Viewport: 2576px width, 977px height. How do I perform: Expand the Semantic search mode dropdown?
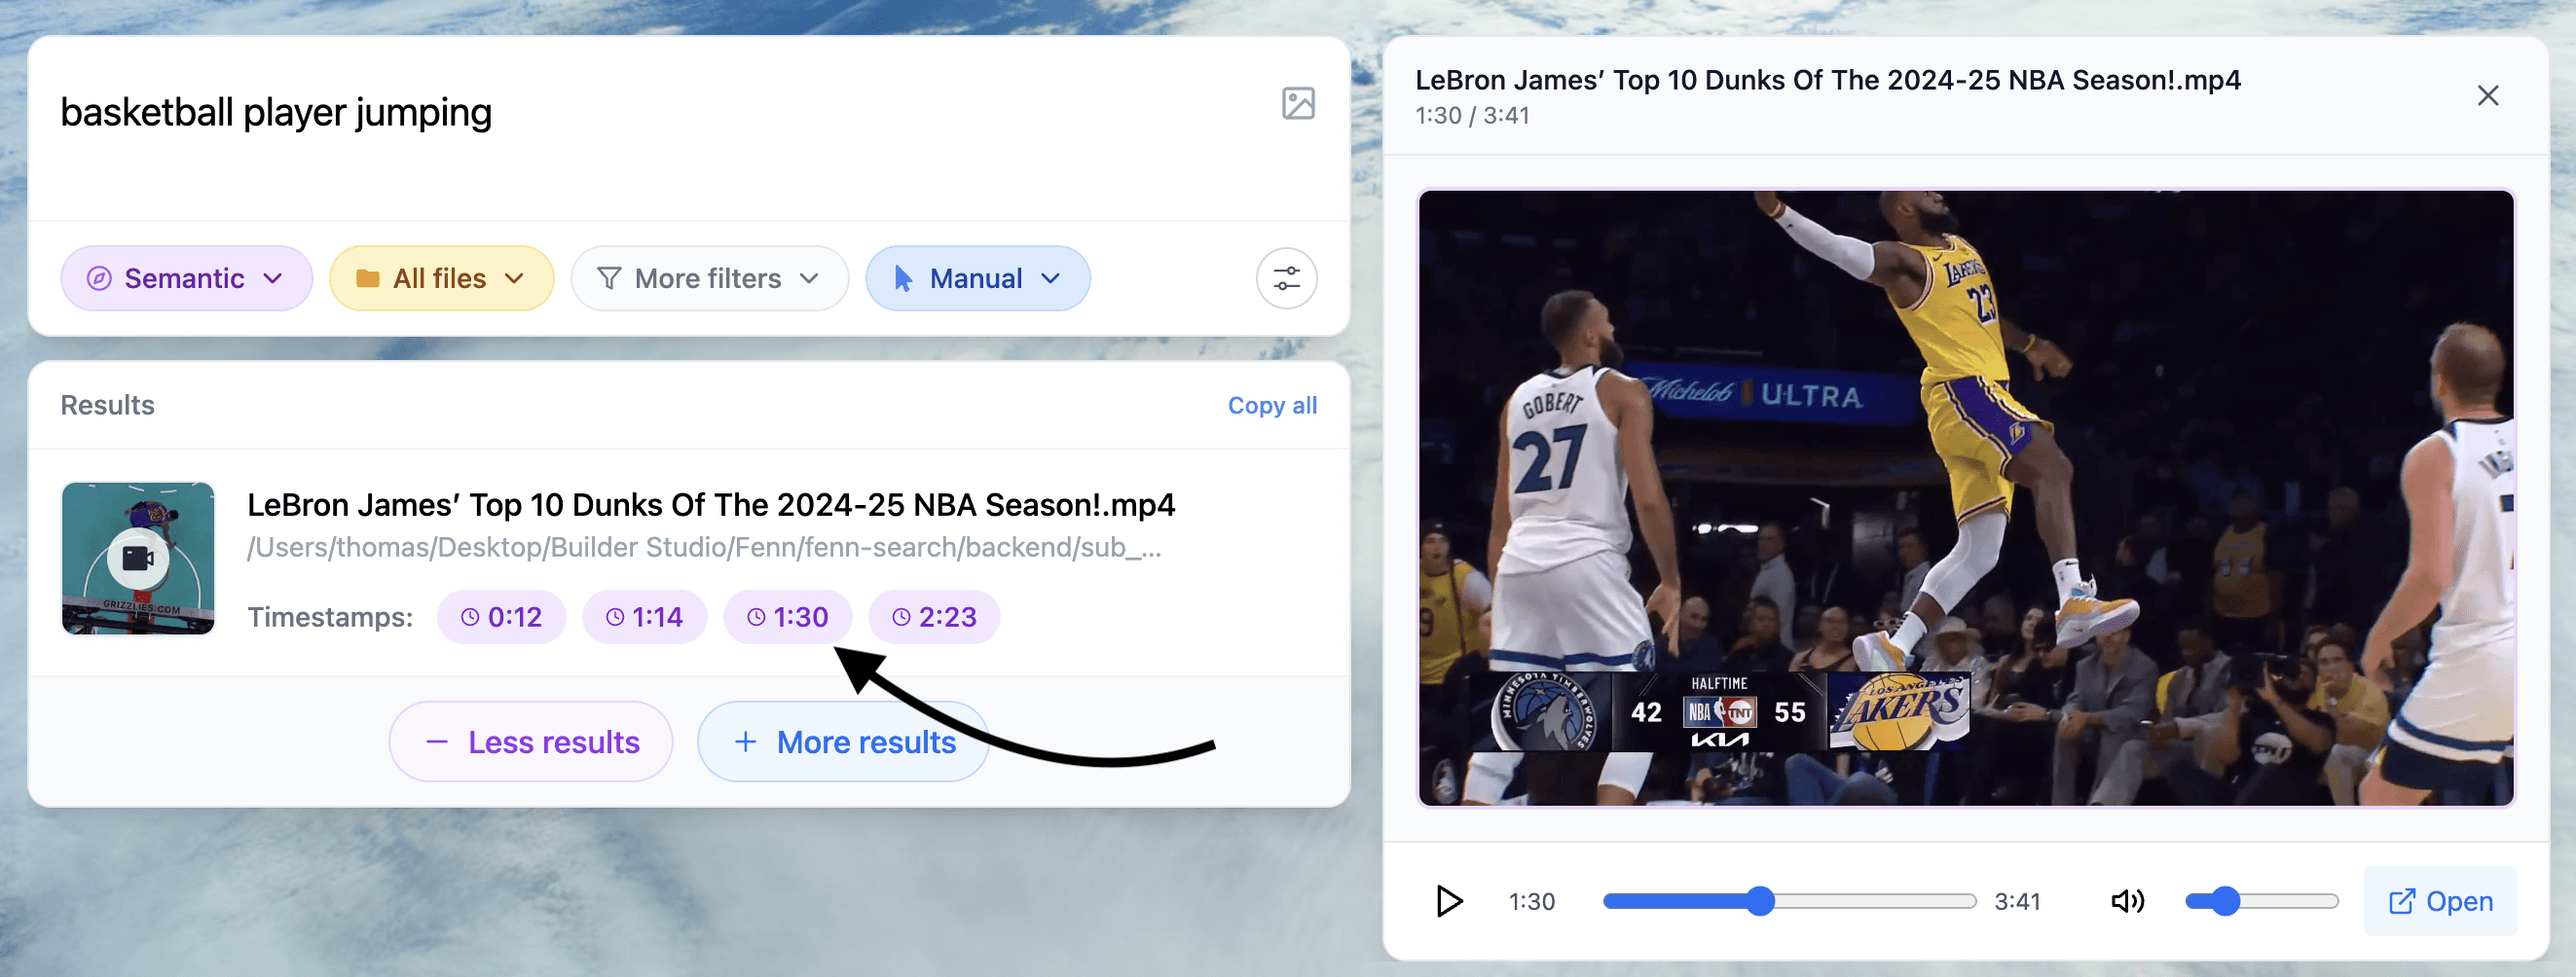point(186,278)
